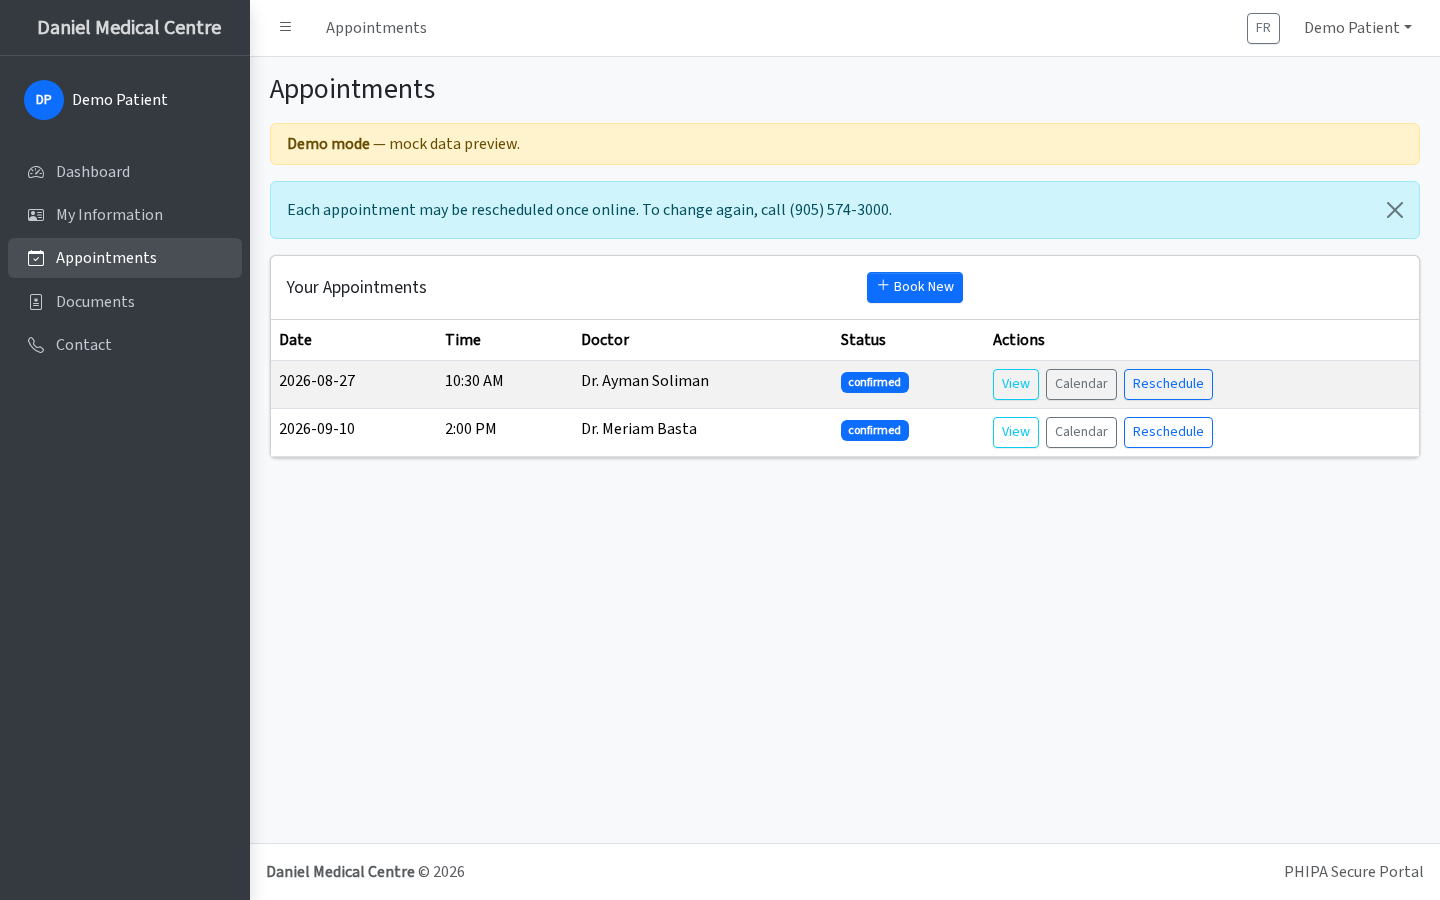Dismiss the reschedule info alert

click(x=1395, y=210)
